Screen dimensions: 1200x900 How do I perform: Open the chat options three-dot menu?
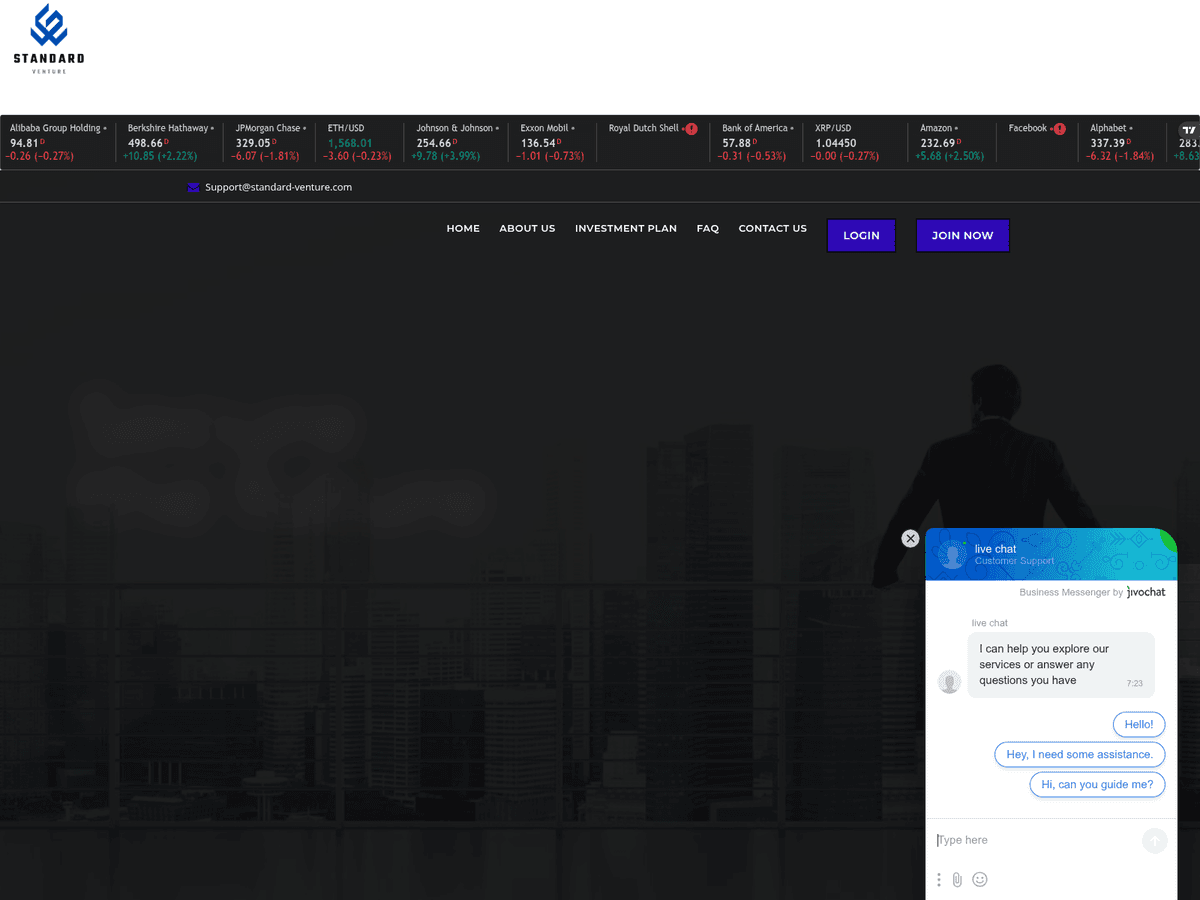tap(939, 880)
